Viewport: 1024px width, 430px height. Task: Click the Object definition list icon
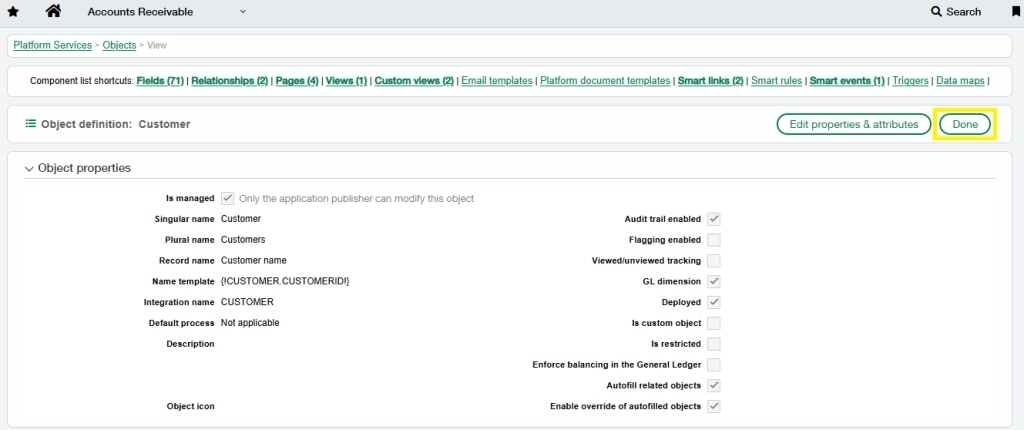pos(30,124)
